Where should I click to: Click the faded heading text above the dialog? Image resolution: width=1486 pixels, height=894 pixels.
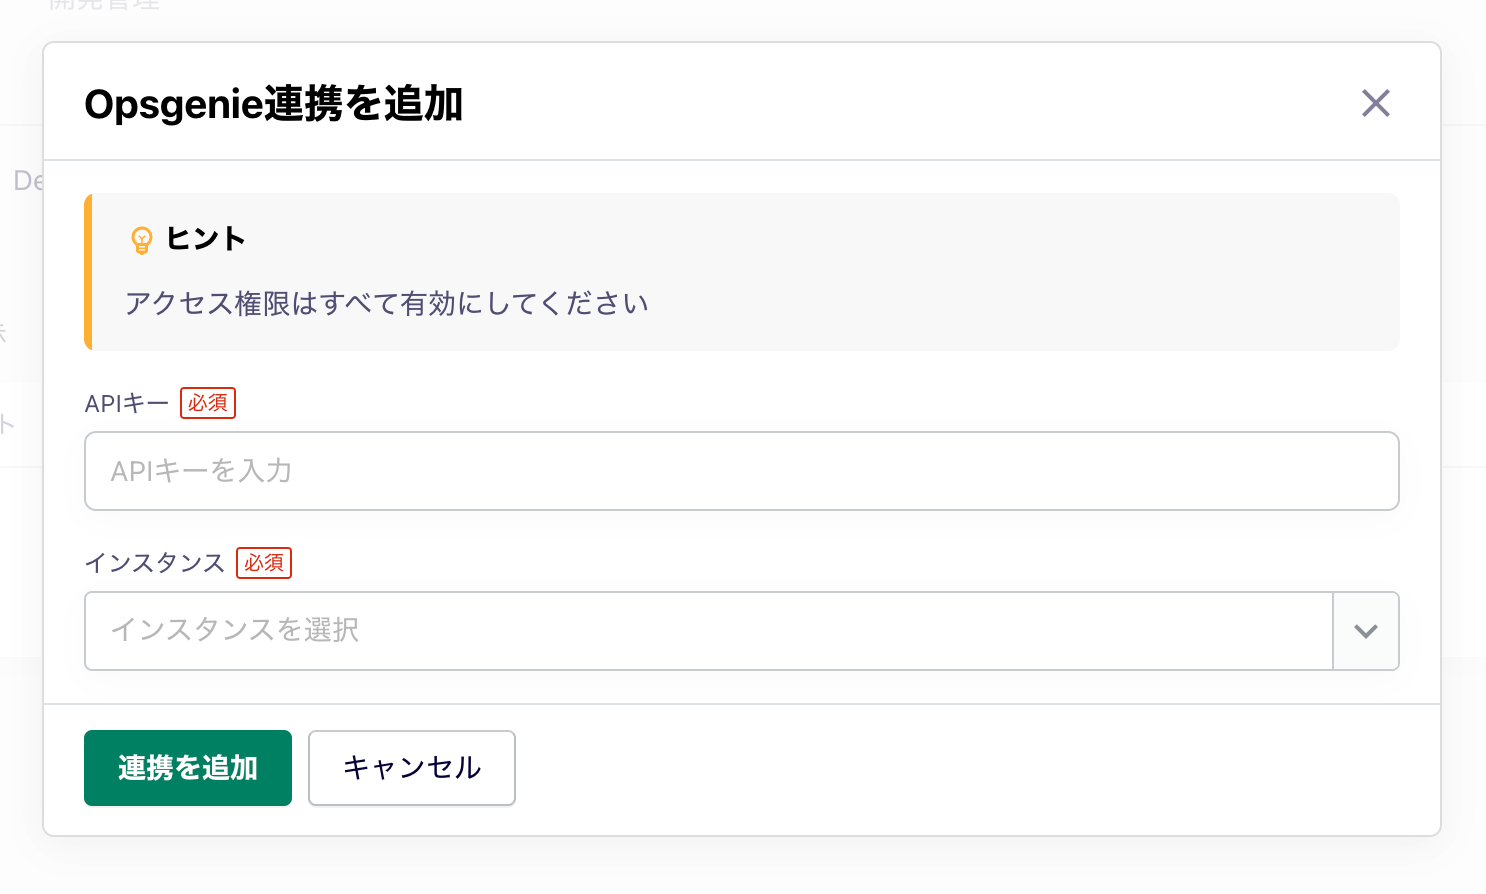(104, 5)
